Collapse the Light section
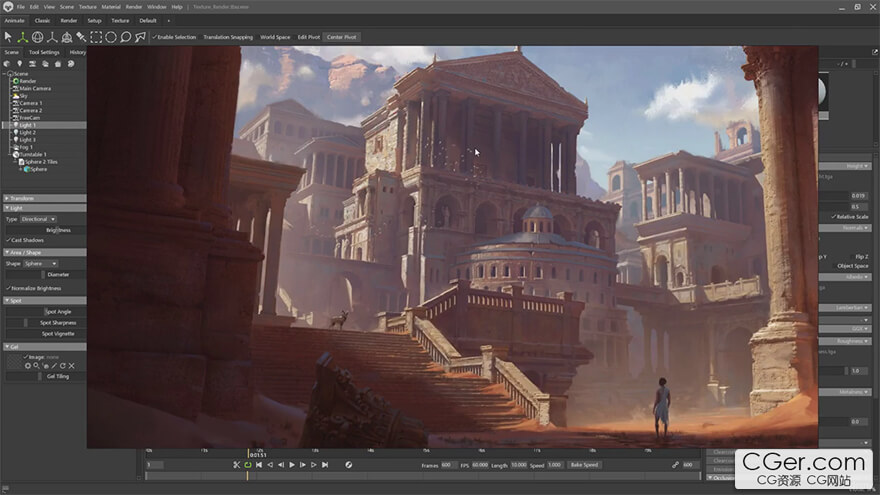 pyautogui.click(x=44, y=208)
